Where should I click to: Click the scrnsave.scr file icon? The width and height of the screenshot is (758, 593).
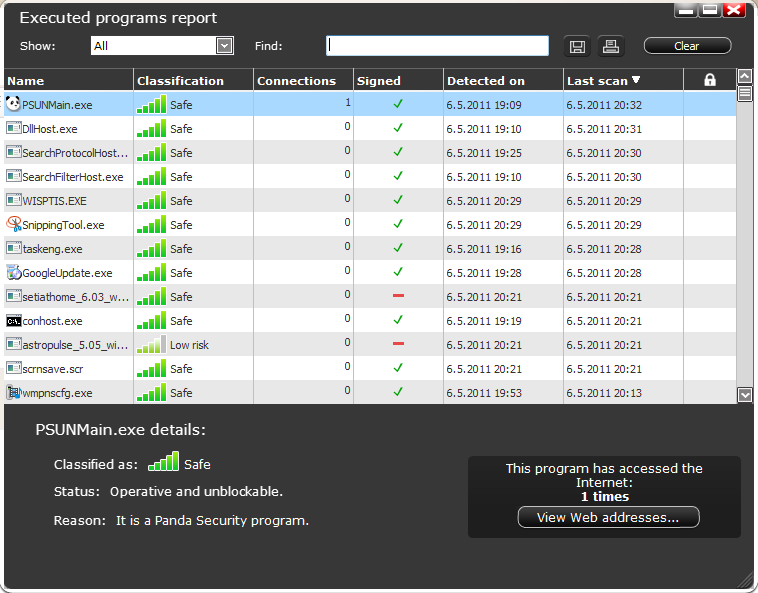coord(14,368)
